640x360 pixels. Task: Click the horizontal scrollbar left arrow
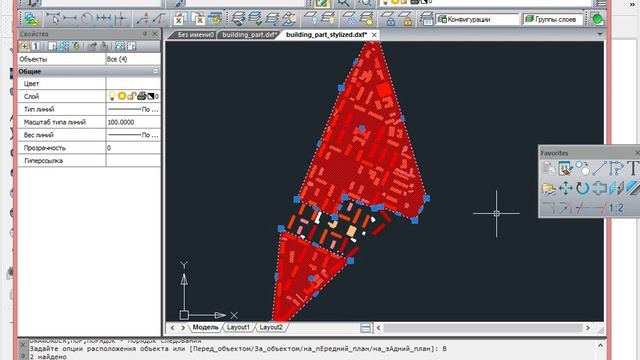(x=378, y=327)
